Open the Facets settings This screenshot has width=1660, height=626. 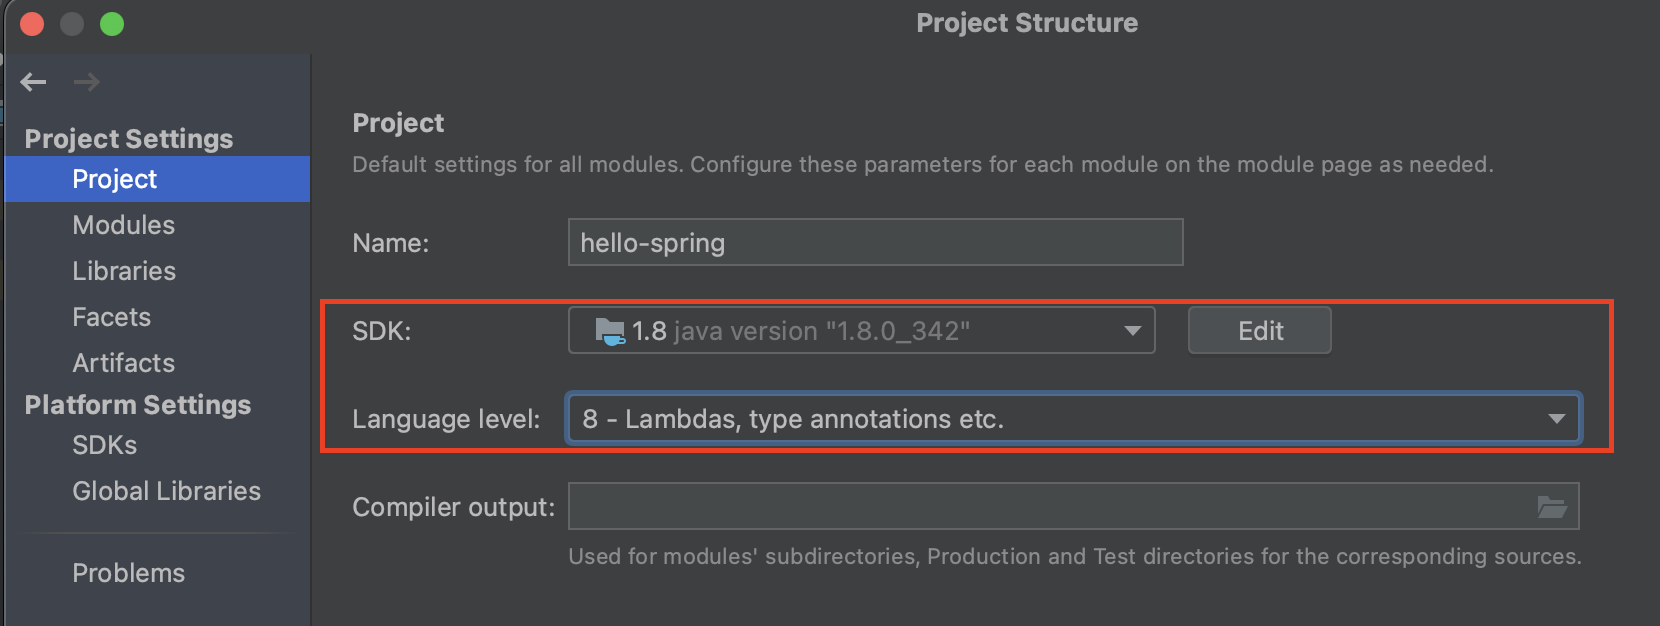[111, 317]
